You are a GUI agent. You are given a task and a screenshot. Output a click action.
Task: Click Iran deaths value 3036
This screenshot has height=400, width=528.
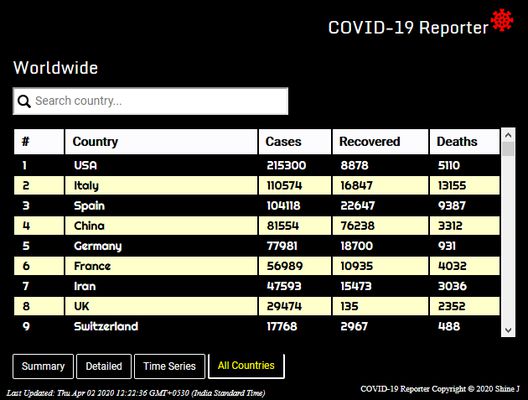pos(452,286)
